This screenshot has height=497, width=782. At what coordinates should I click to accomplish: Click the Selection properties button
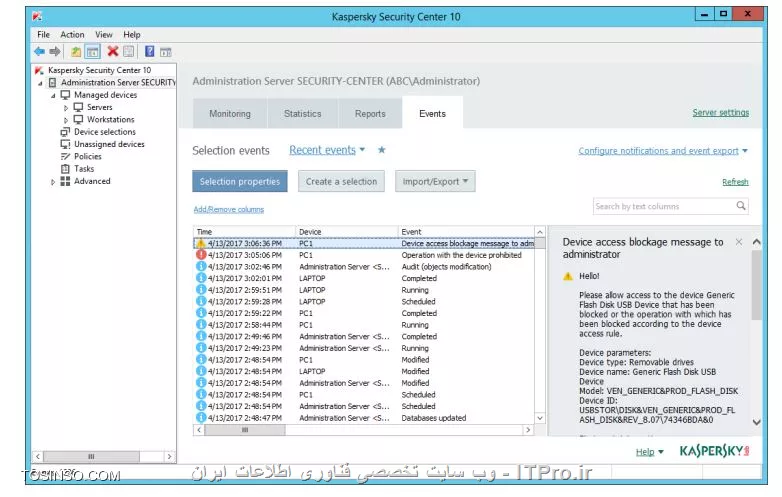(240, 181)
